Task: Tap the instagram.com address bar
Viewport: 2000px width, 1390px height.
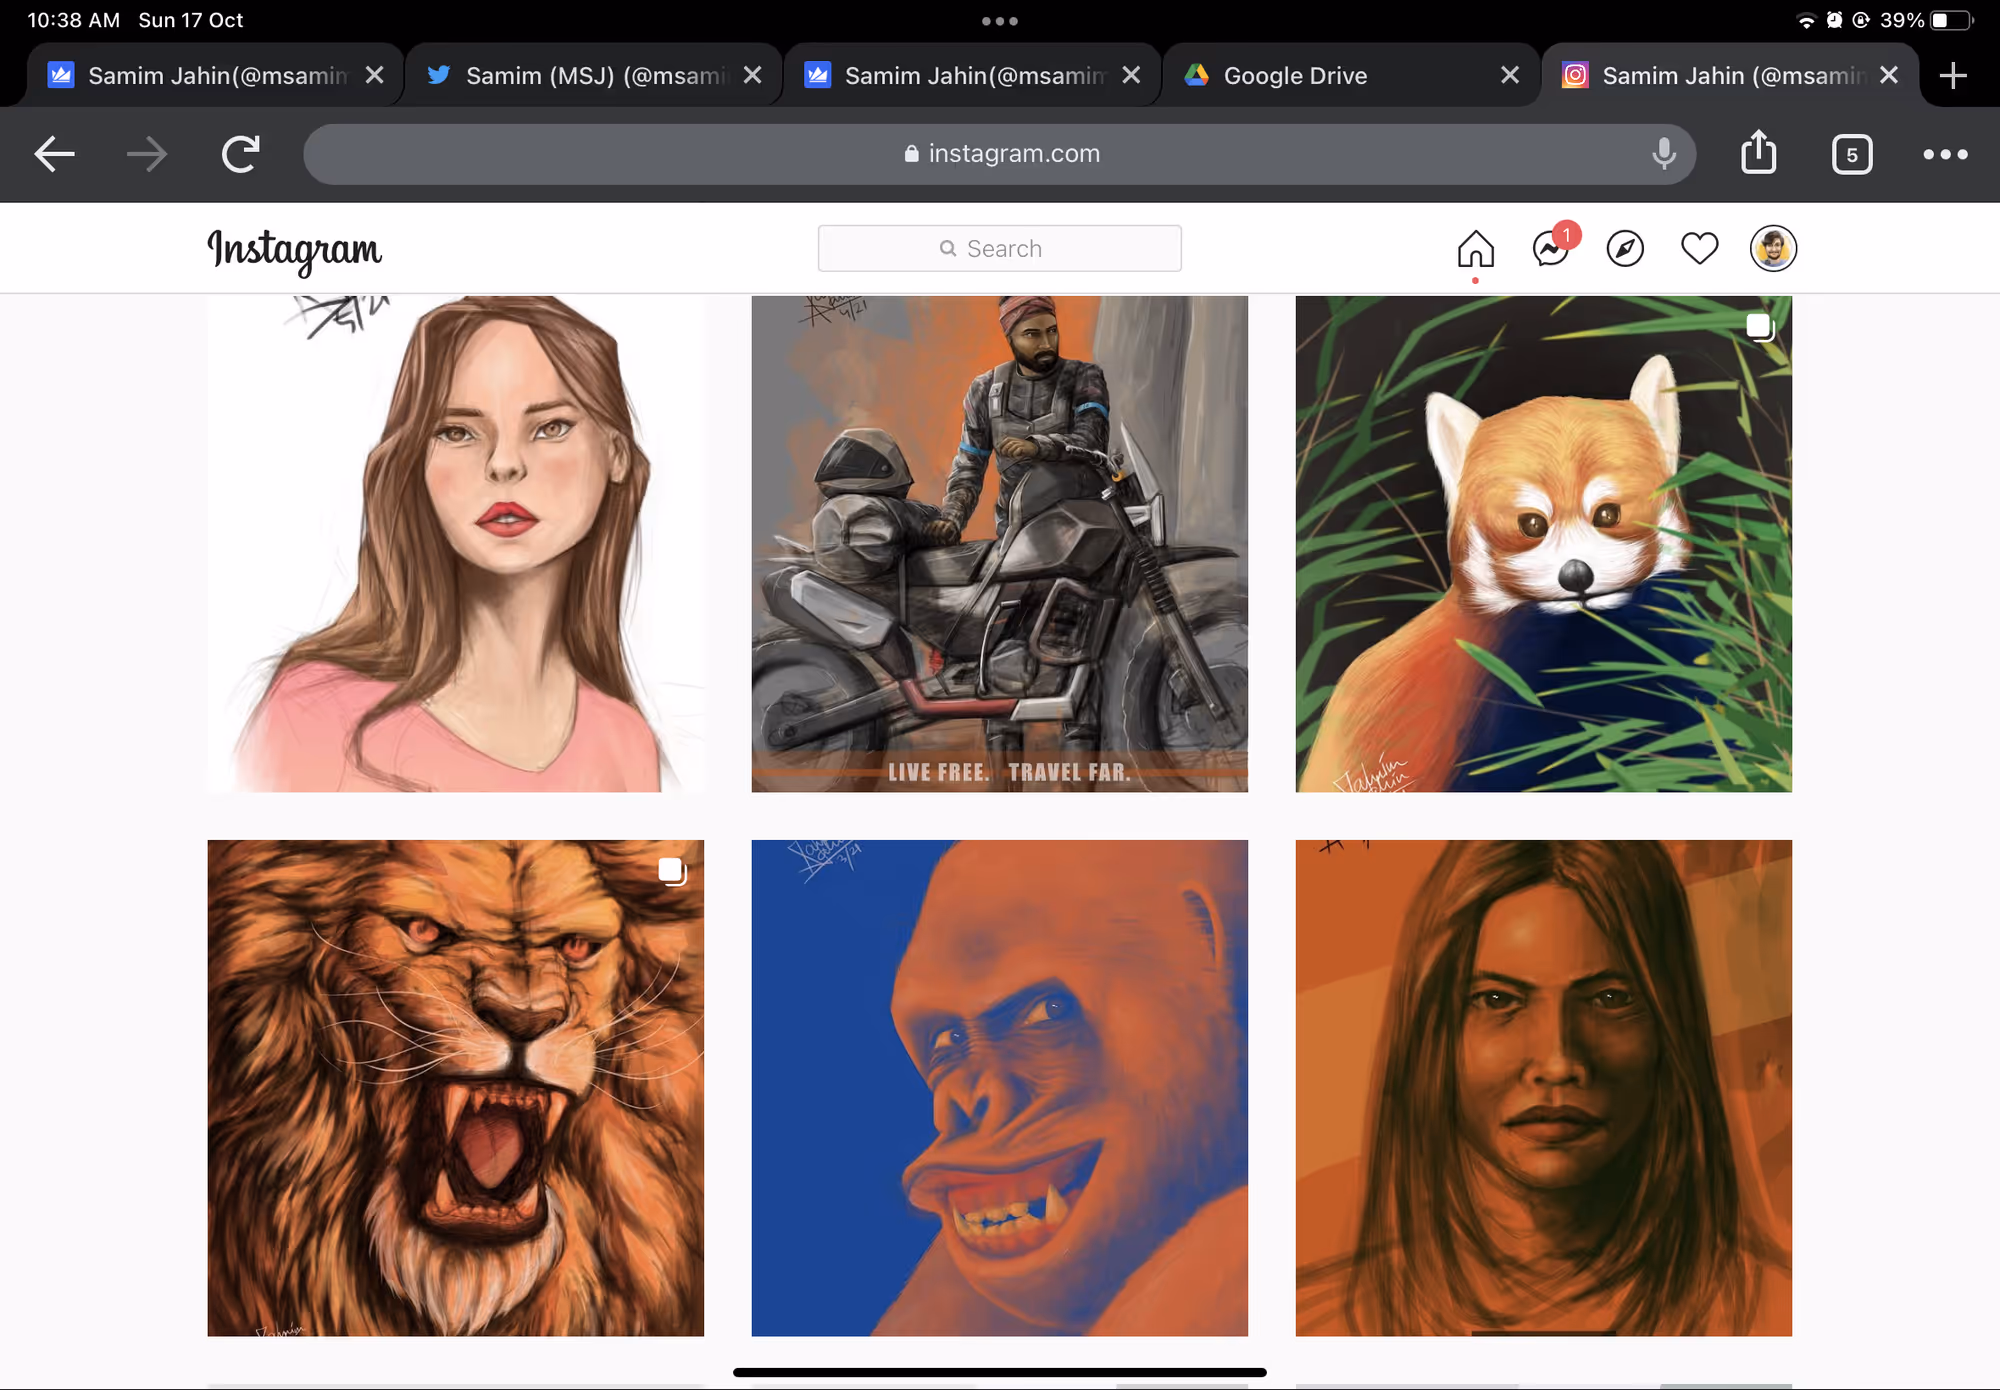Action: pyautogui.click(x=999, y=154)
